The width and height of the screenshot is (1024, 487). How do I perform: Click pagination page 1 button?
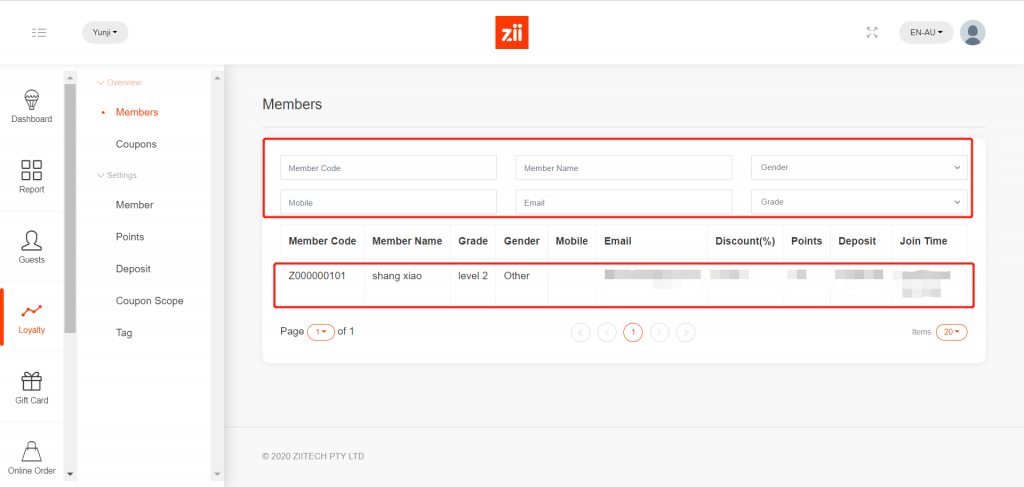(633, 332)
